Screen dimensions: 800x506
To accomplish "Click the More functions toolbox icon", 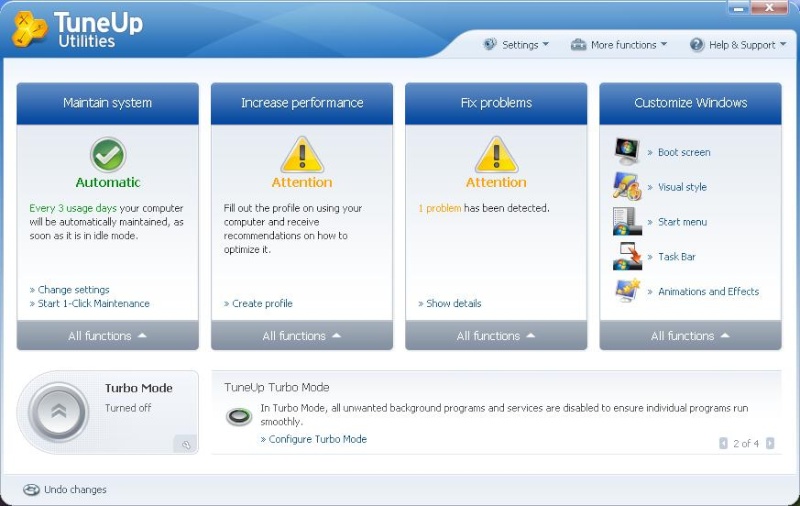I will [x=578, y=45].
